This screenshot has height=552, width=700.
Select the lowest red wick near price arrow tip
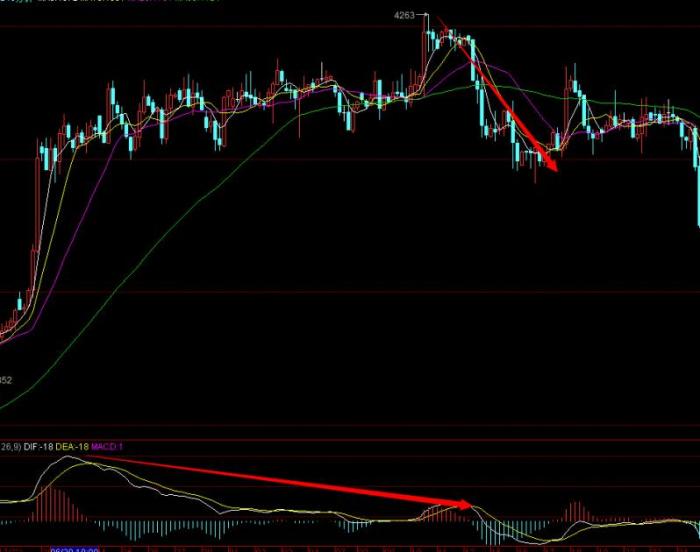point(535,171)
